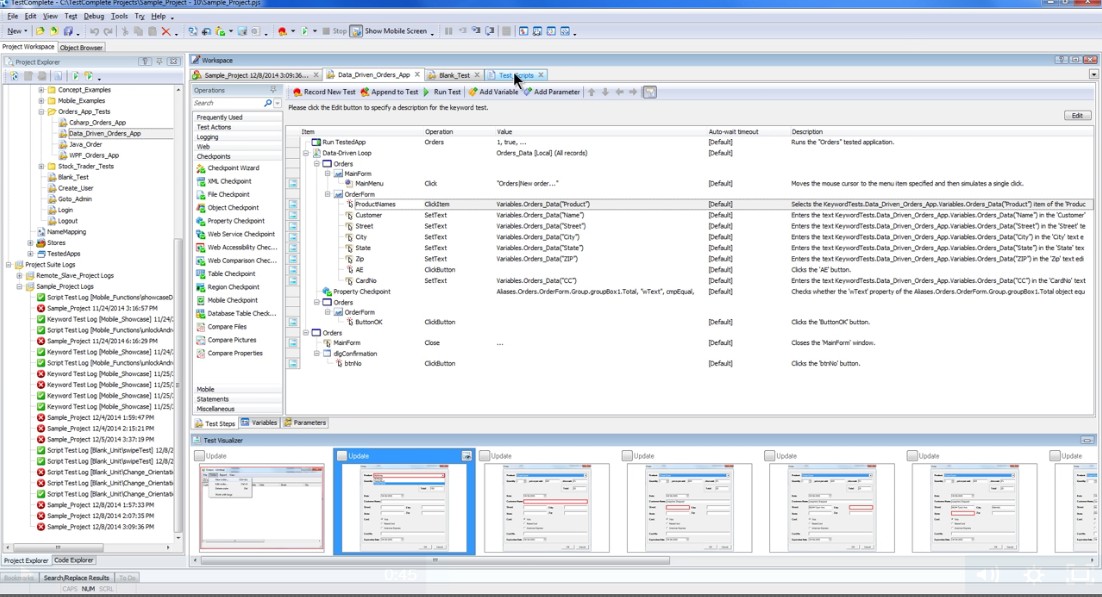This screenshot has height=597, width=1102.
Task: Expand the Stock_Trader_Tests folder
Action: (41, 167)
